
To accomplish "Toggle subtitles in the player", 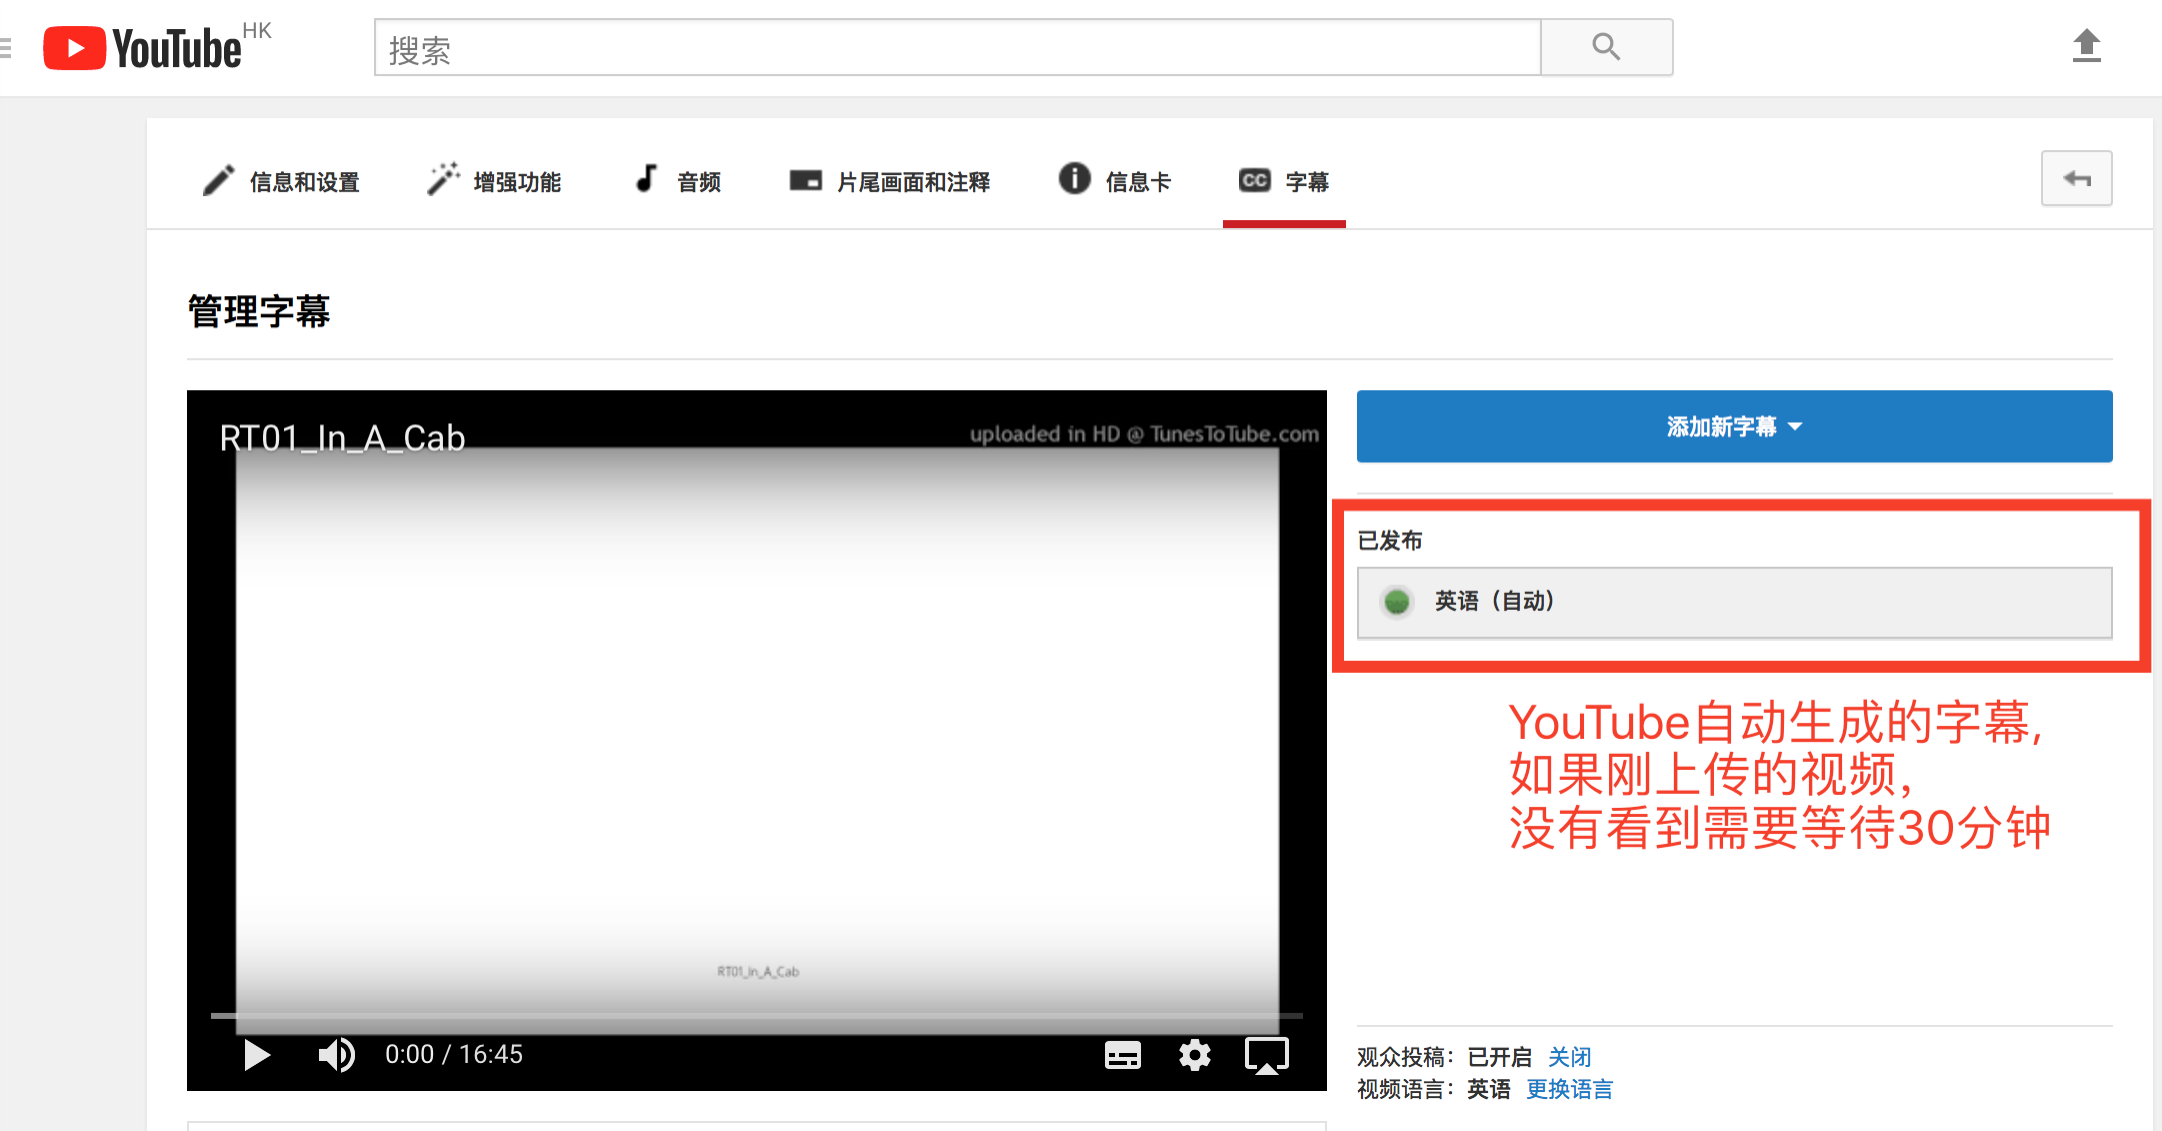I will click(x=1122, y=1055).
